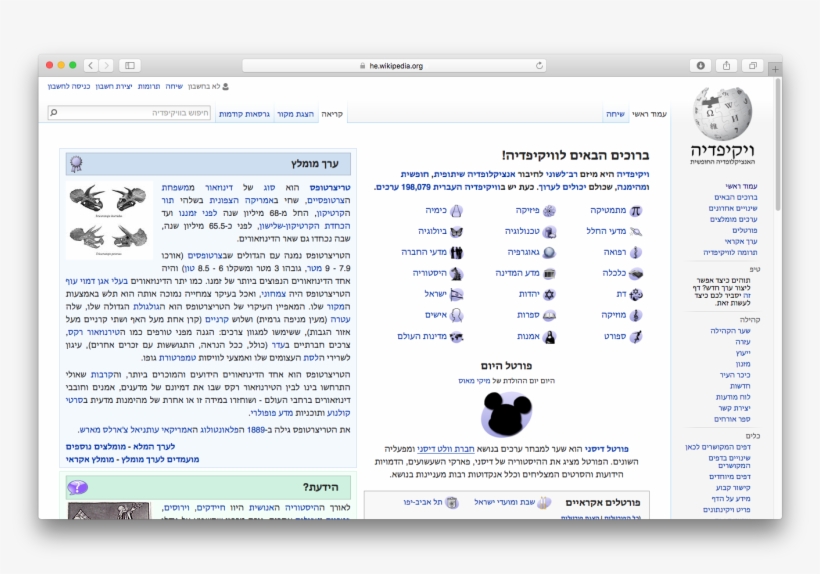Click the יהדות Star of David icon
820x574 pixels.
click(549, 294)
